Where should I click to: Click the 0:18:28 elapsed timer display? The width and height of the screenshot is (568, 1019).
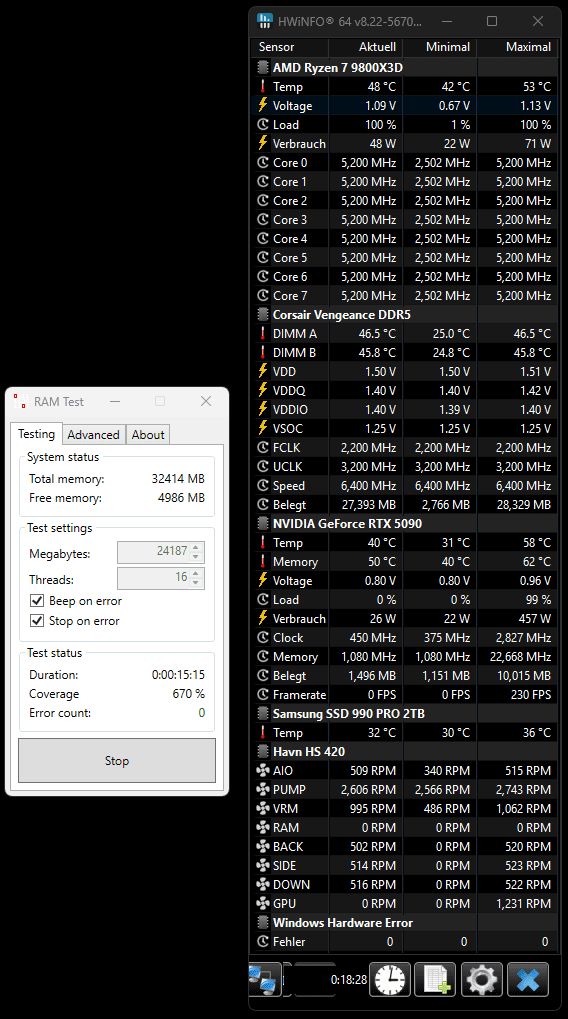348,979
